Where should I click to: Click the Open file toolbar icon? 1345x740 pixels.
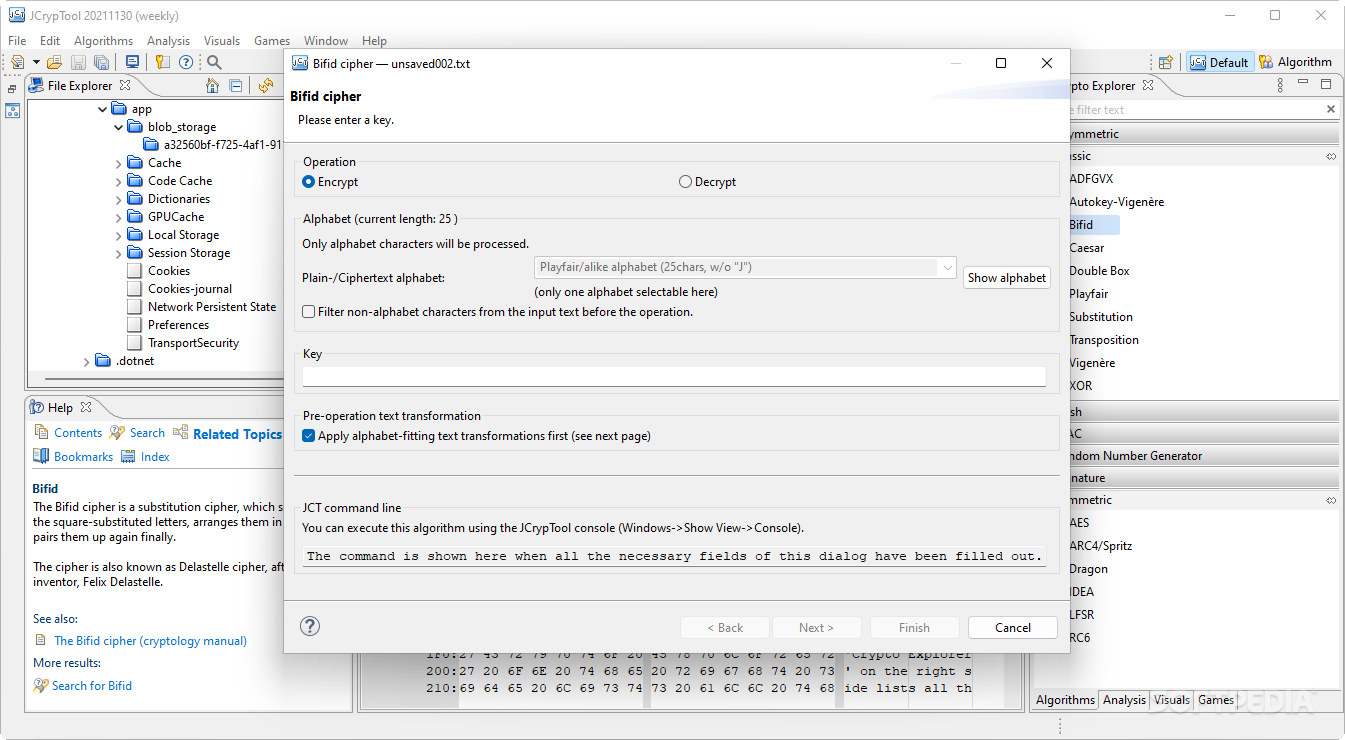click(54, 62)
